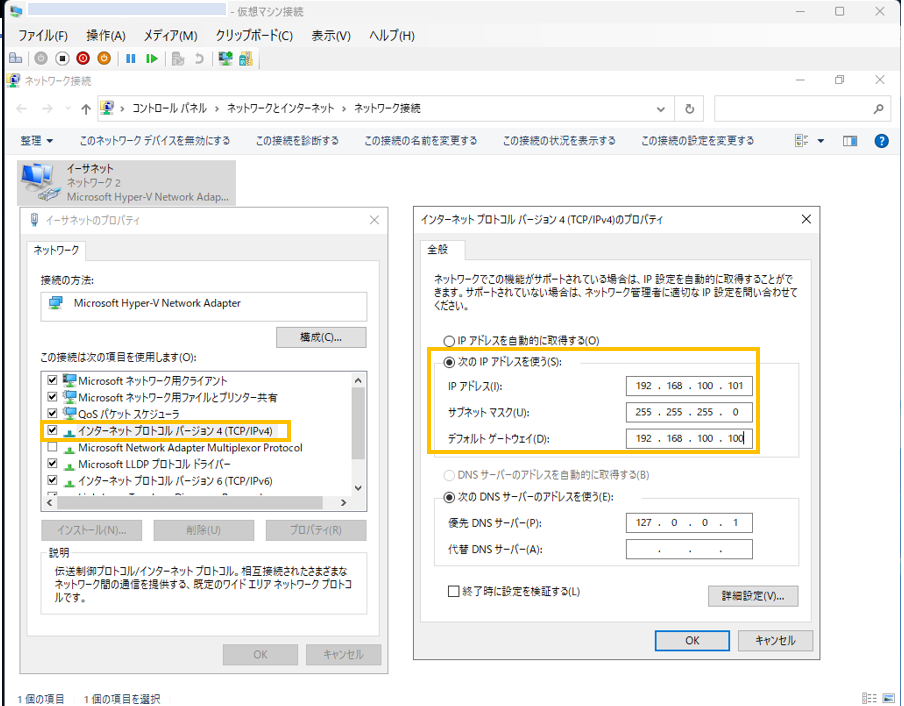Click the protocol list scroll-down arrow

pyautogui.click(x=358, y=488)
